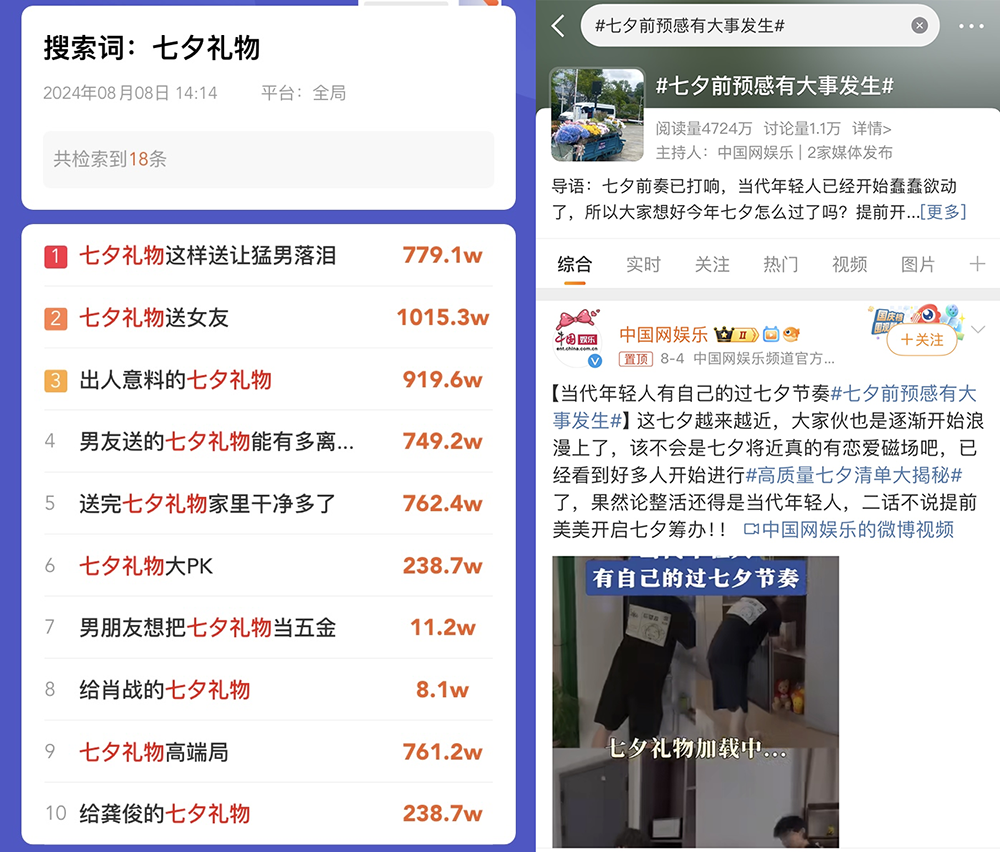Play the 七夕礼物加载中 video

point(695,701)
